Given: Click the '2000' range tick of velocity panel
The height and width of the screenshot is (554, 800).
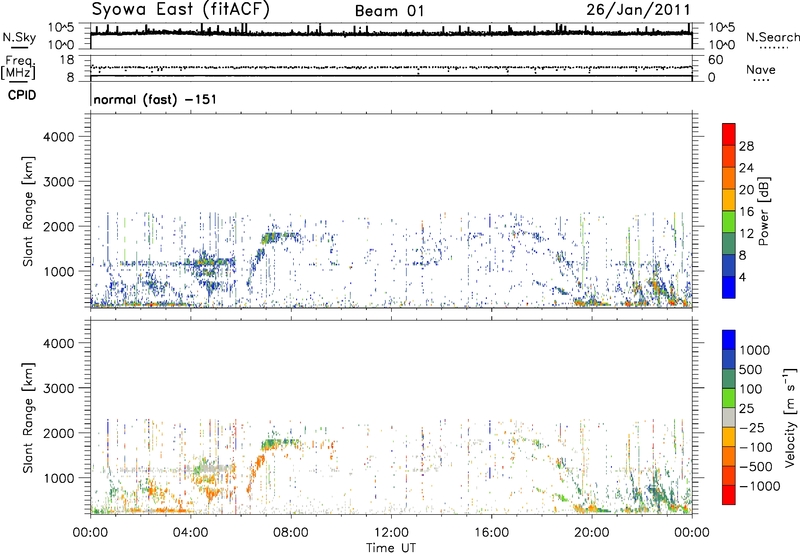Looking at the screenshot, I should (x=59, y=433).
